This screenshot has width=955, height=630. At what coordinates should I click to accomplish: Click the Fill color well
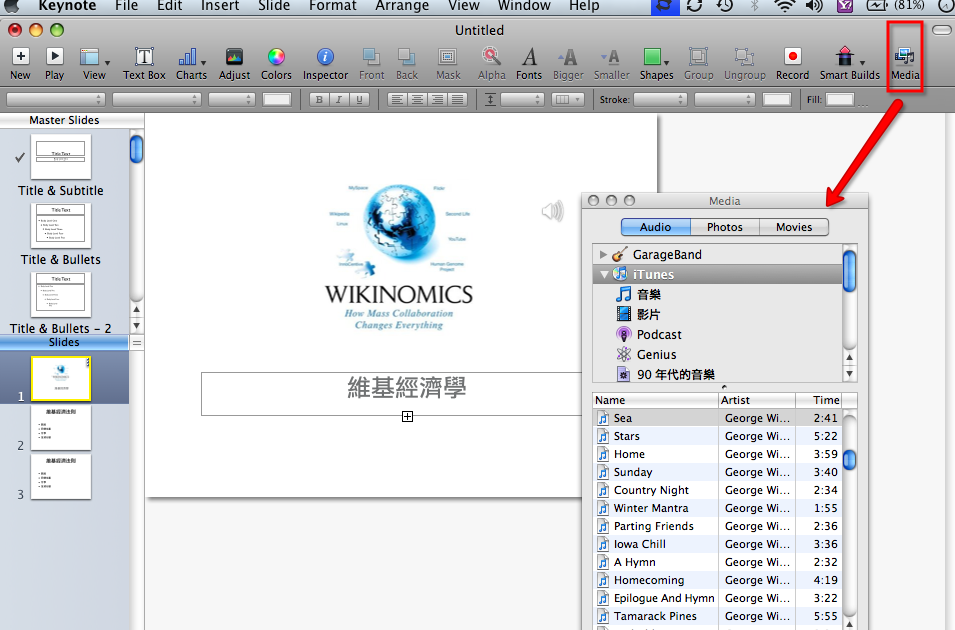point(840,99)
